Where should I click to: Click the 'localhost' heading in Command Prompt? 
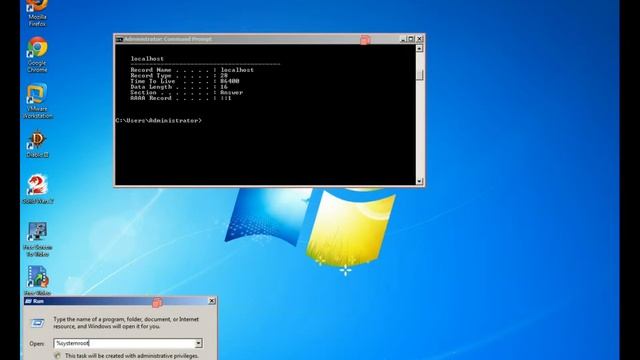click(147, 59)
